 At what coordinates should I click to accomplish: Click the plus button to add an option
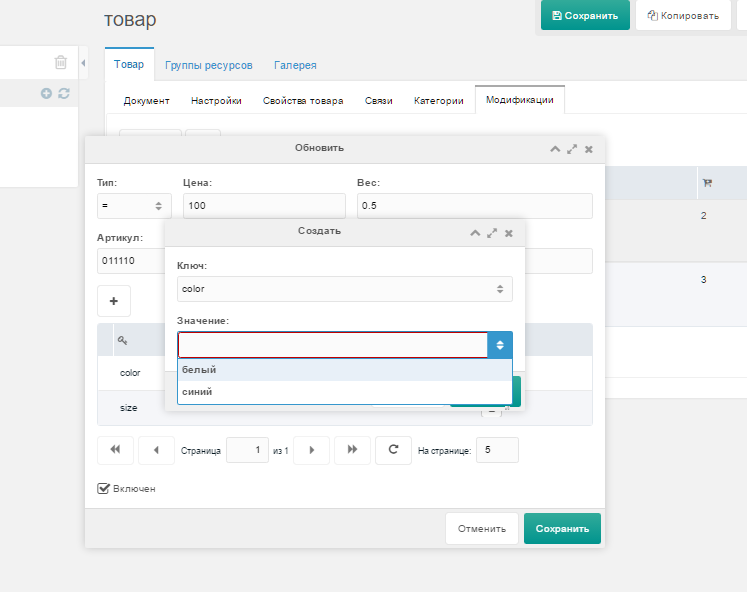(x=113, y=300)
